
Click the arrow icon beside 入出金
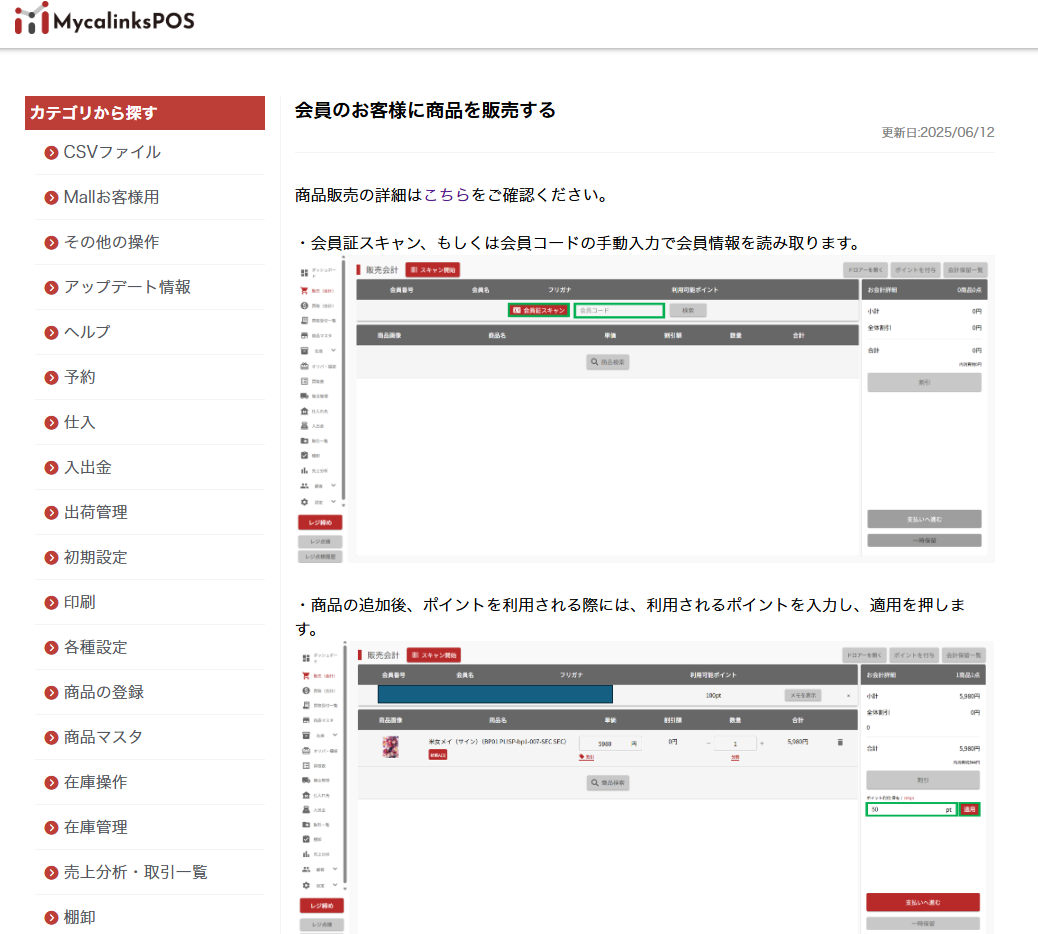52,468
